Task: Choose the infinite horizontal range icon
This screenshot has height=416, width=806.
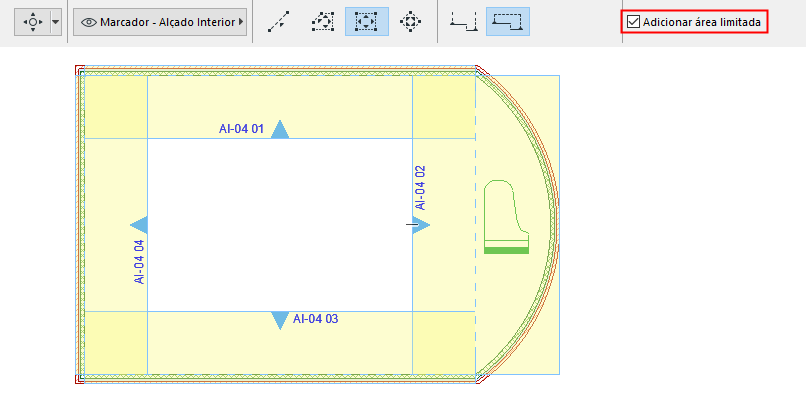Action: 464,22
